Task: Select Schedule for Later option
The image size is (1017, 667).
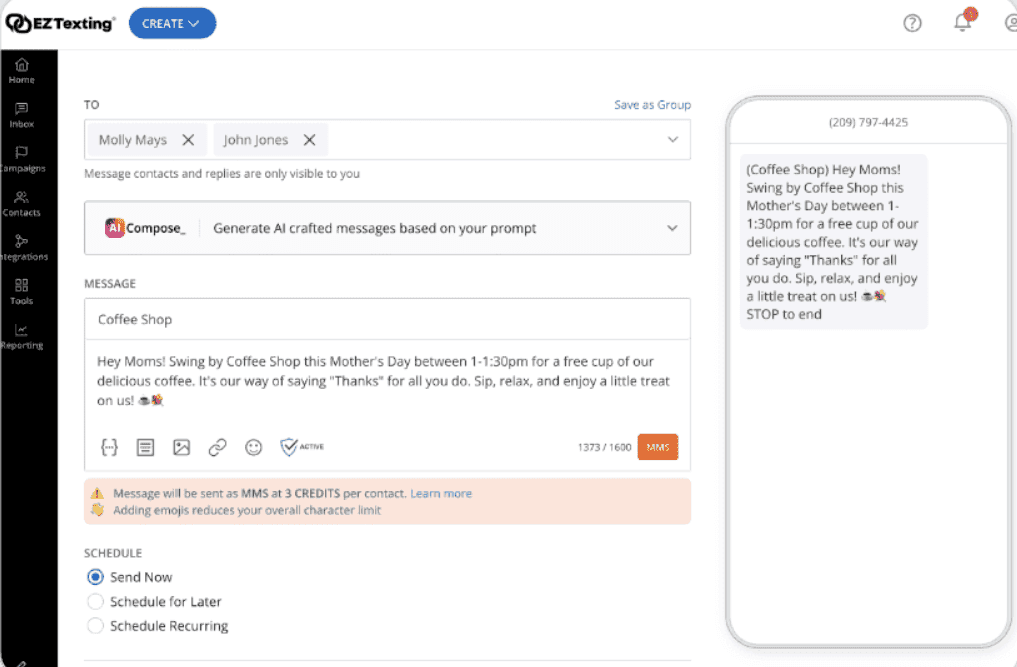Action: click(95, 601)
